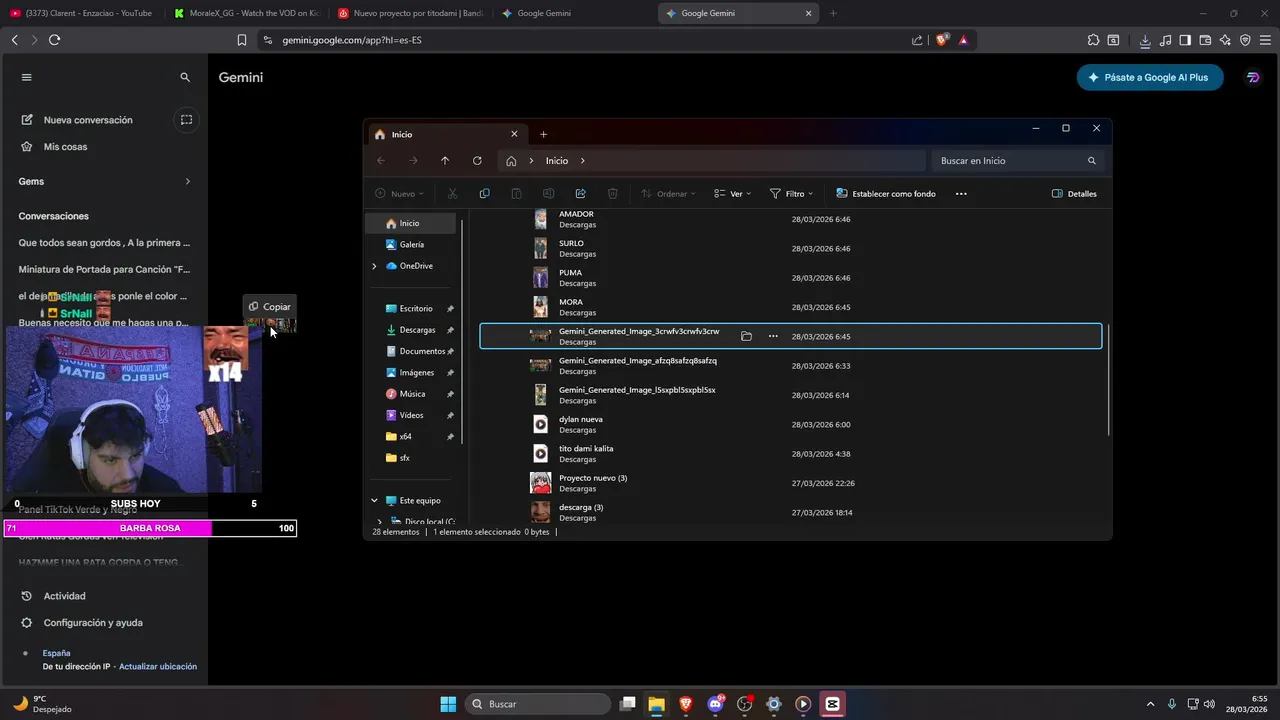The image size is (1280, 720).
Task: Open file location icon on selected Gemini image row
Action: [x=746, y=336]
